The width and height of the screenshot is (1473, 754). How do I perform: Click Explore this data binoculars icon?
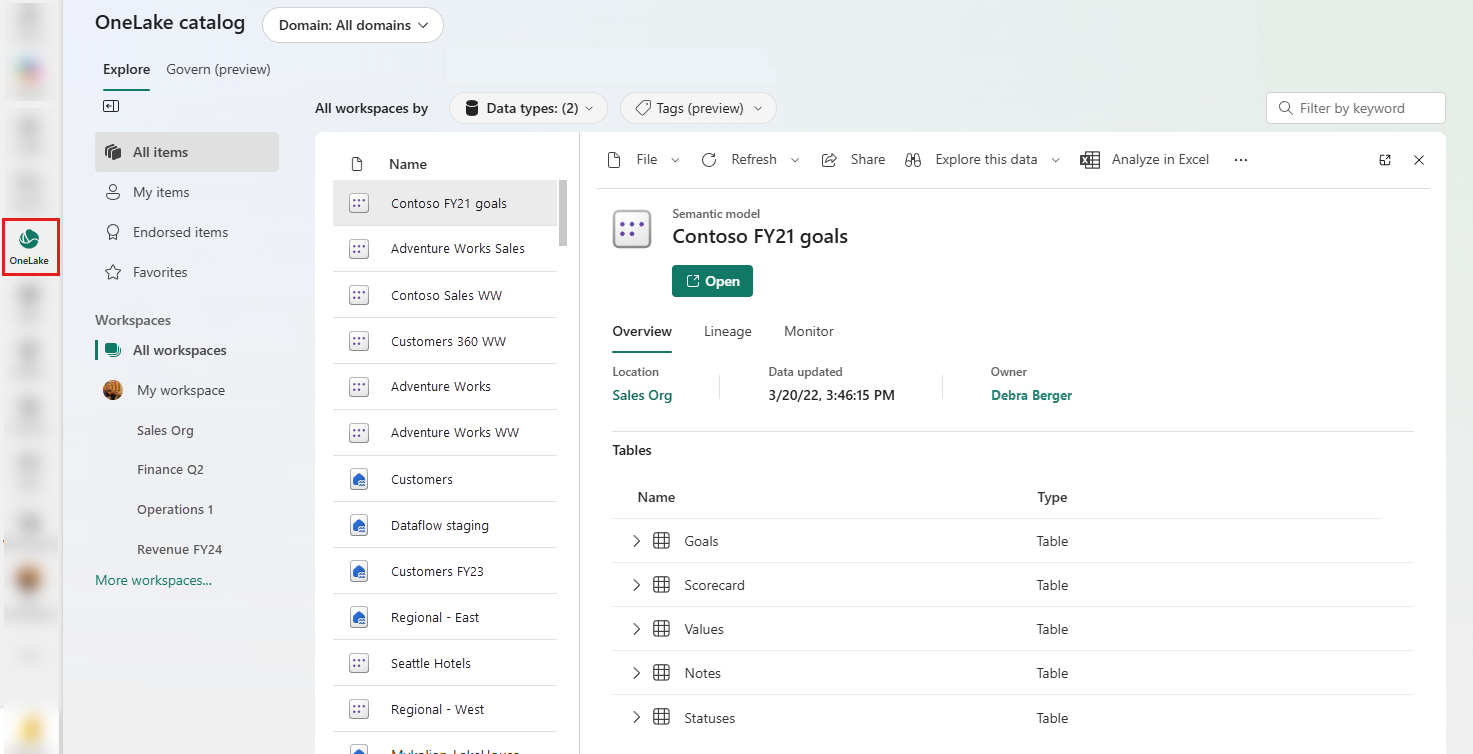click(x=913, y=160)
